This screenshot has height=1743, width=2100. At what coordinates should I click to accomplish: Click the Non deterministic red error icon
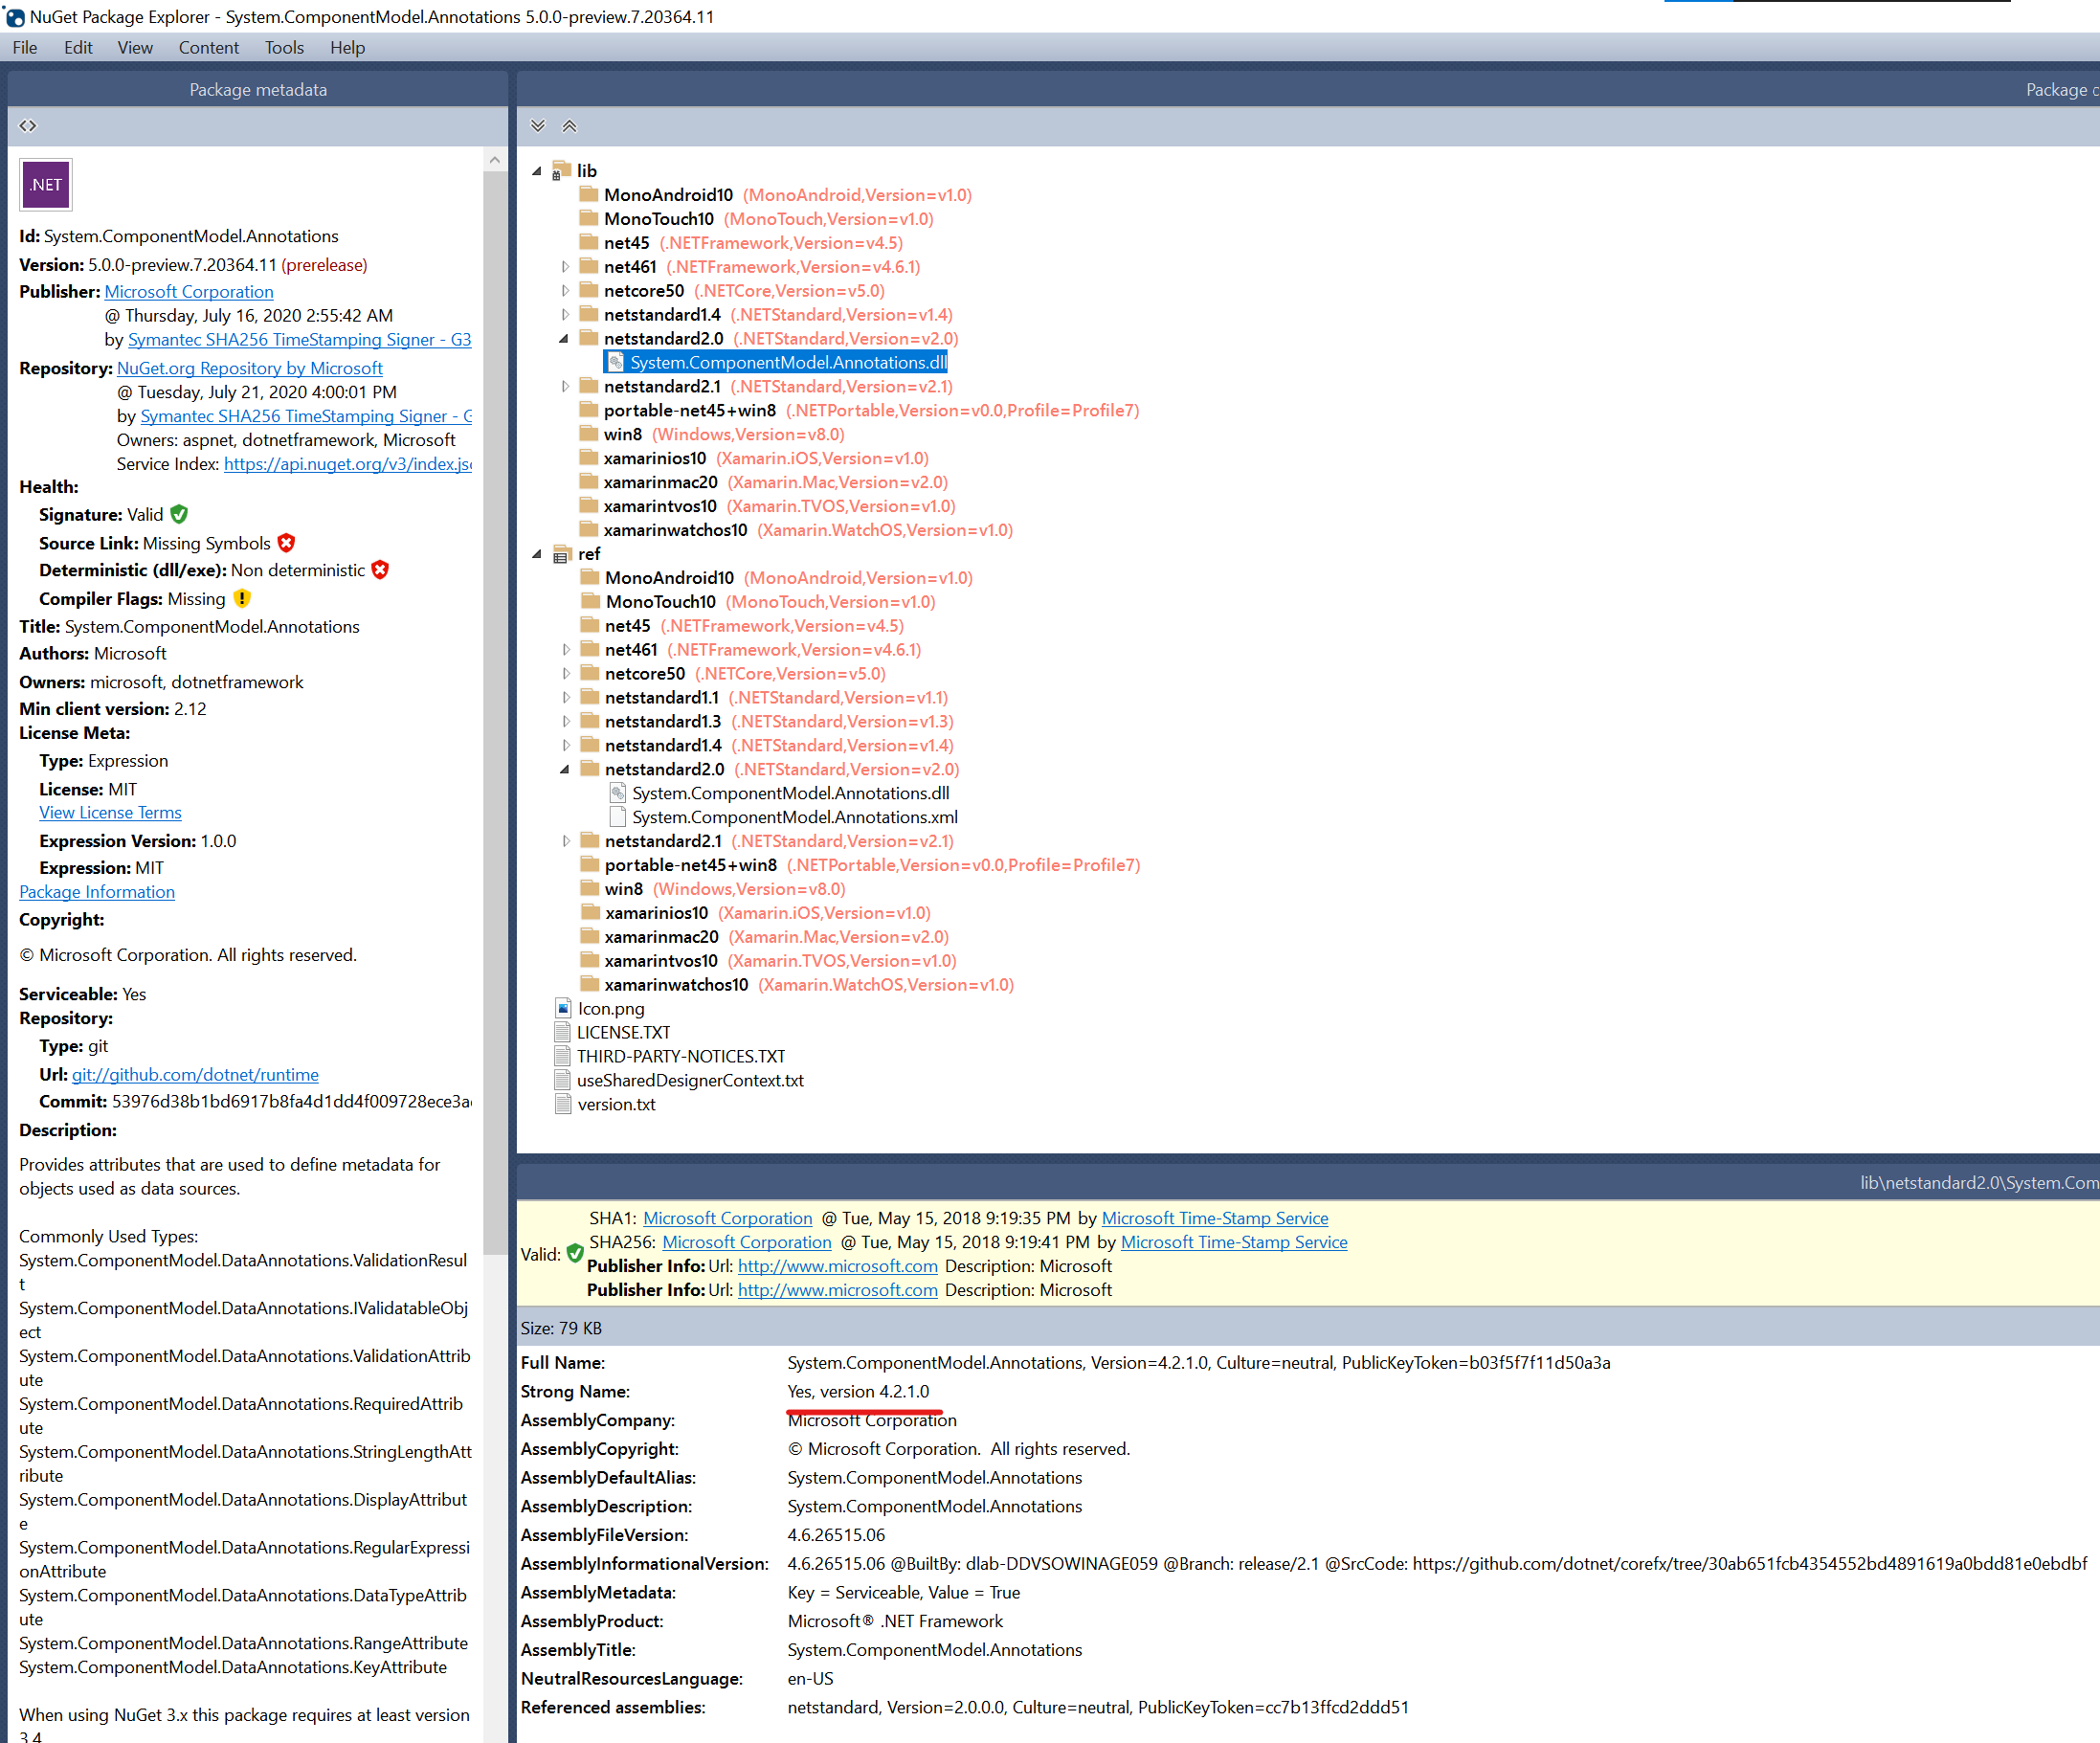click(x=380, y=569)
